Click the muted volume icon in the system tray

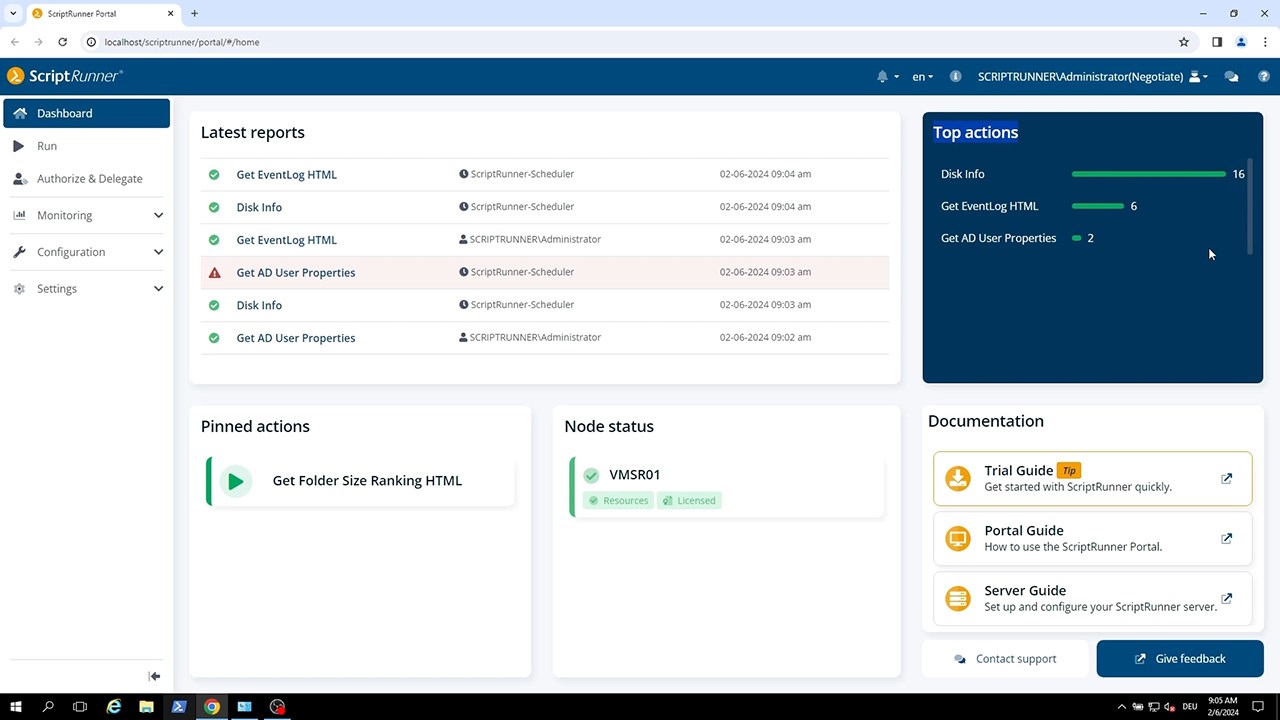[x=1169, y=707]
